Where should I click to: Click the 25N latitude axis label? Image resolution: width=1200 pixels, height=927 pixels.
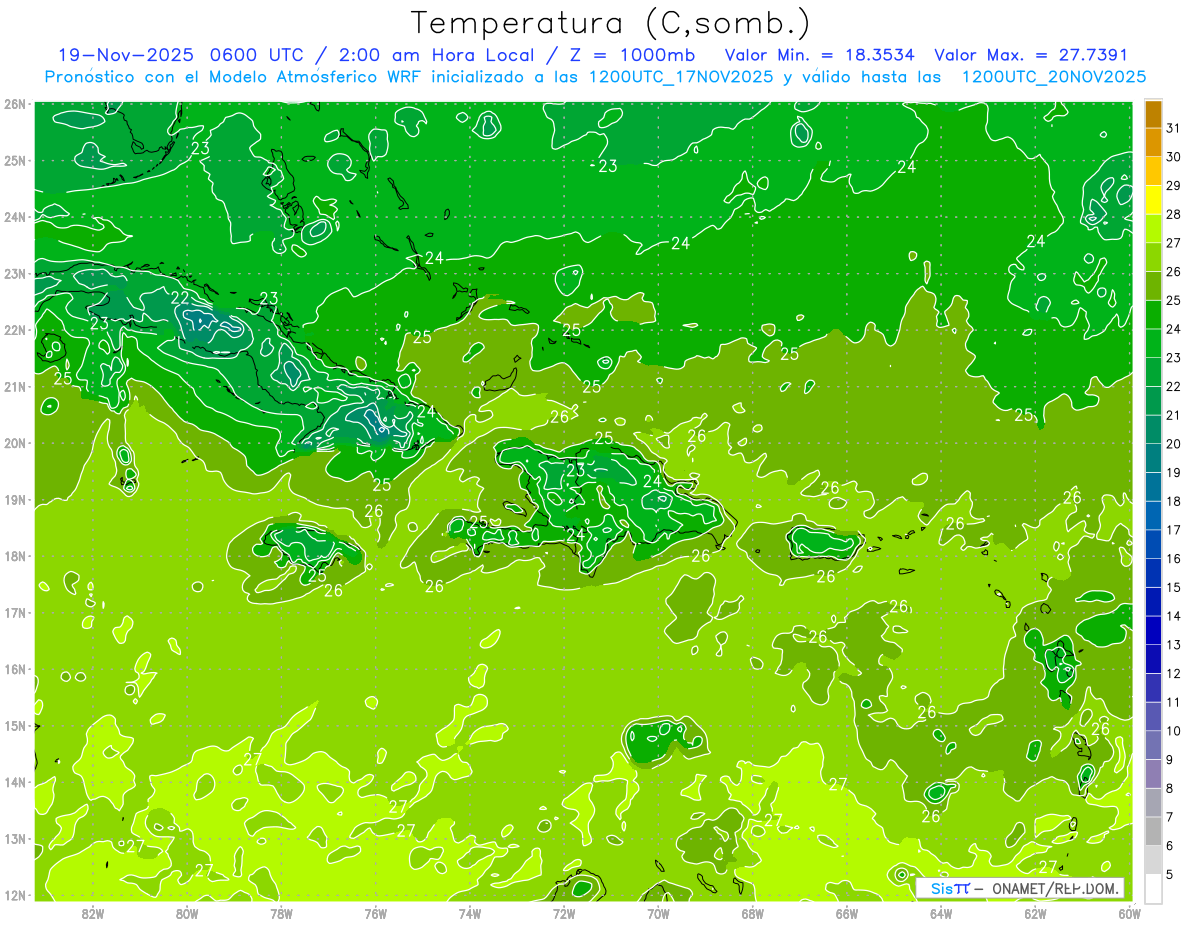pos(15,160)
